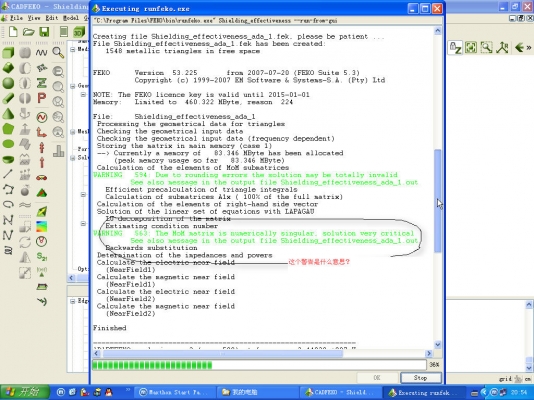Click the zoom-to-window icon in the view toolbar
The width and height of the screenshot is (534, 400).
[x=486, y=47]
